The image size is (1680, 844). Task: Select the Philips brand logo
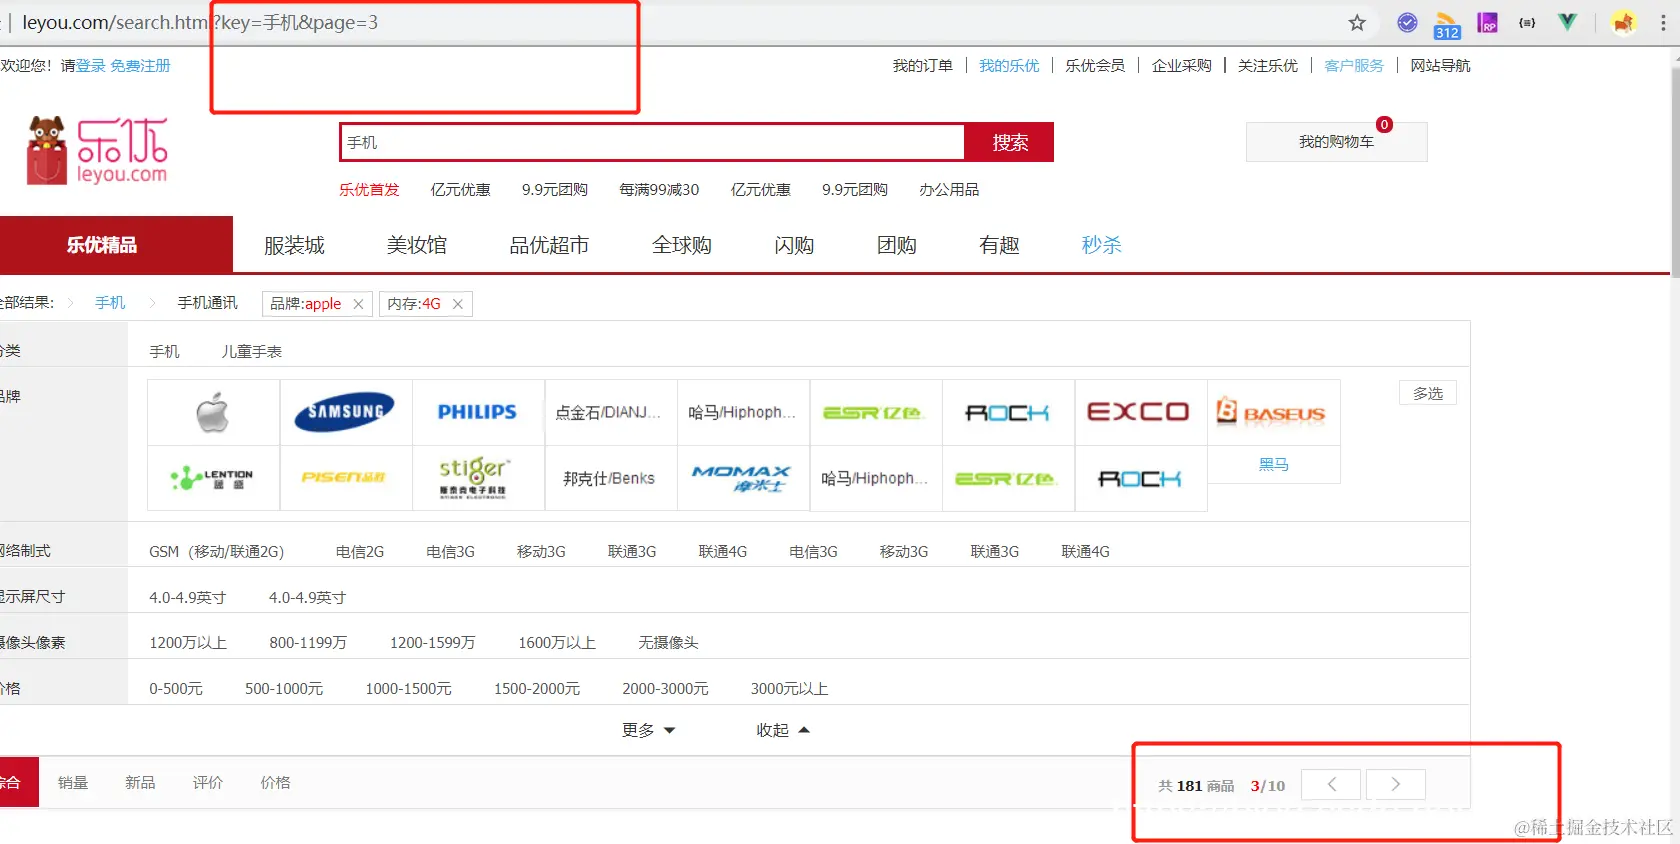pyautogui.click(x=477, y=412)
